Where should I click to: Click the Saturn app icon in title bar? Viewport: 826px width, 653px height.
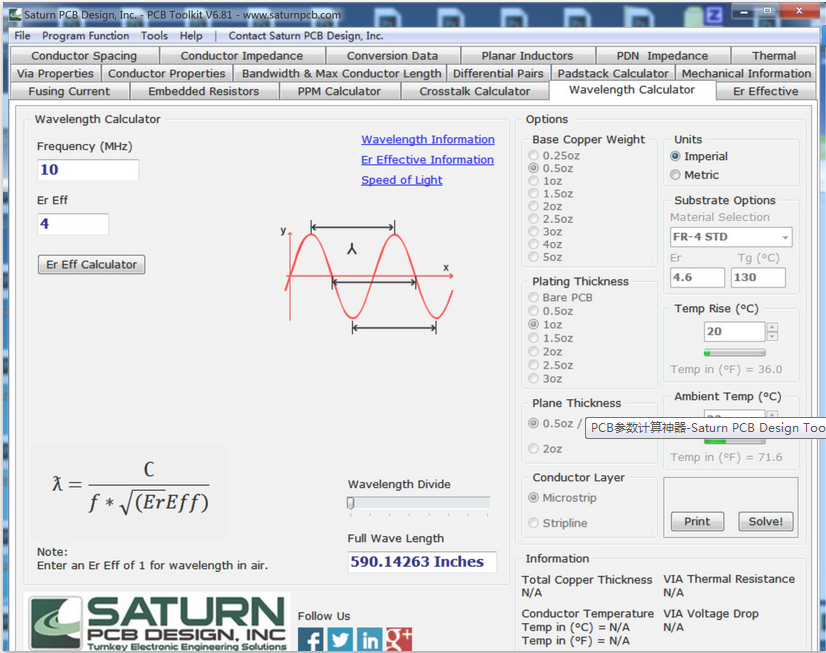pos(16,14)
